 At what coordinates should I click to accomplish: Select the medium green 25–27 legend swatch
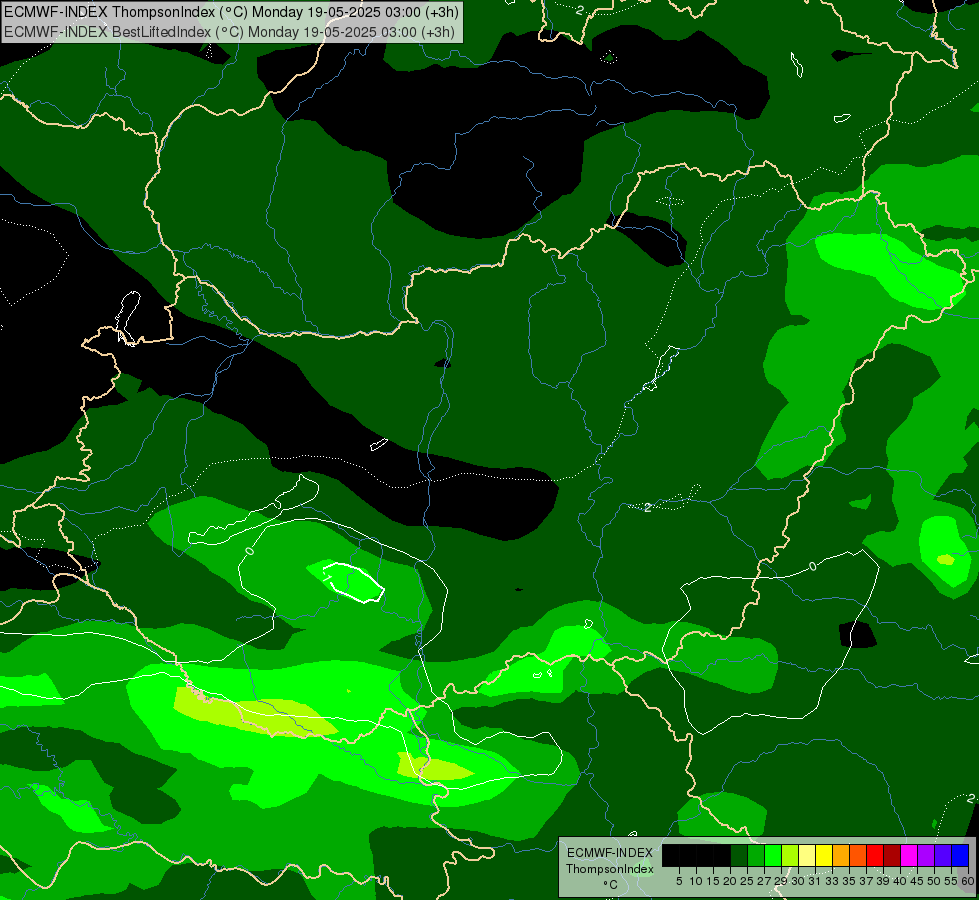click(756, 855)
